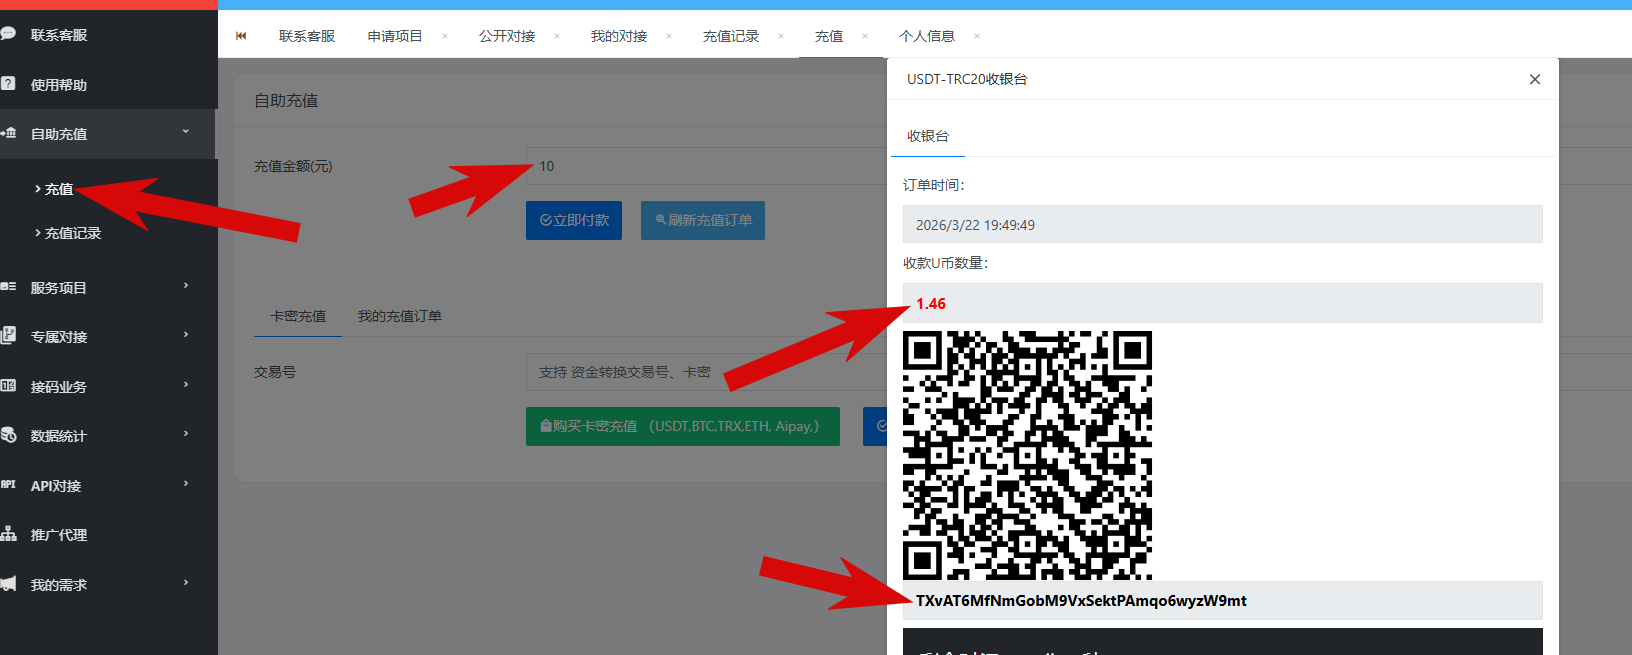Select the 卡密充值 tab
Viewport: 1632px width, 655px height.
pos(298,316)
